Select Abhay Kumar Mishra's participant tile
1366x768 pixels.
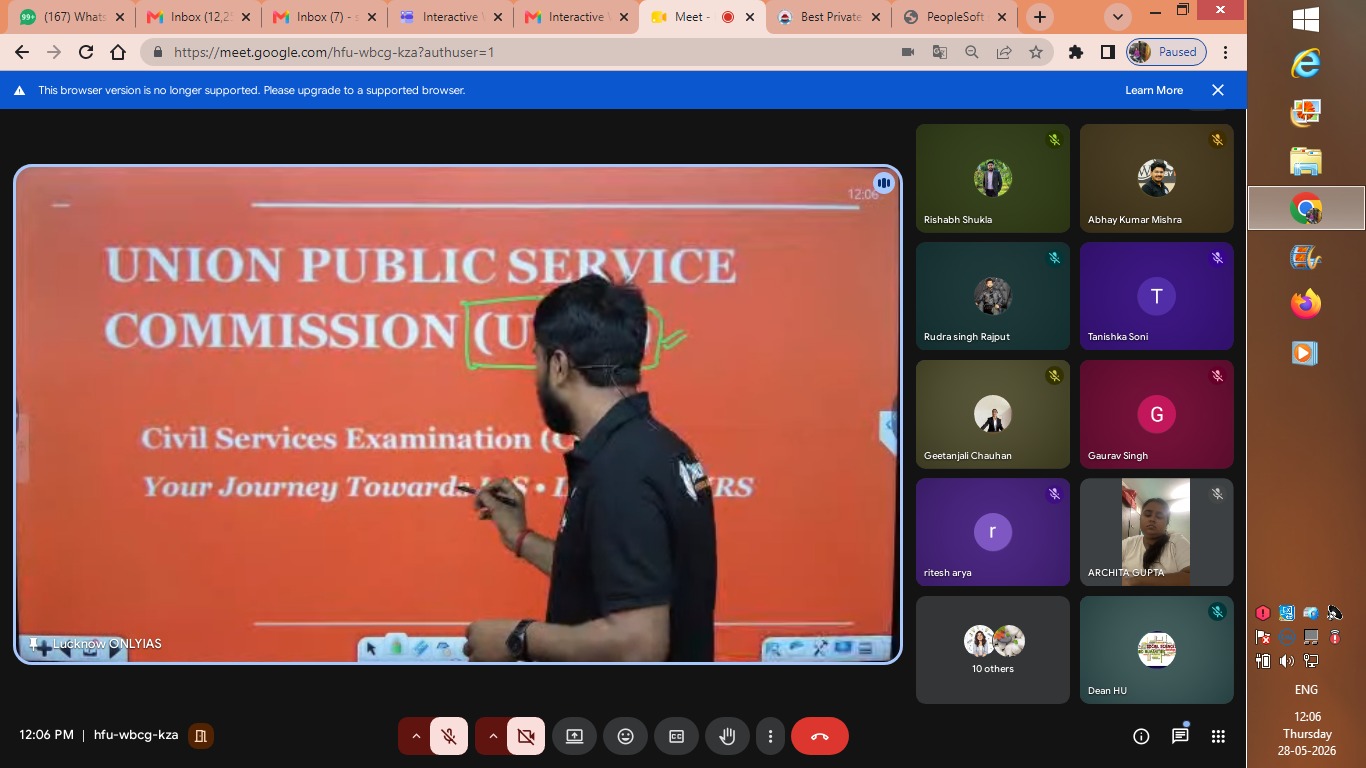click(1157, 178)
